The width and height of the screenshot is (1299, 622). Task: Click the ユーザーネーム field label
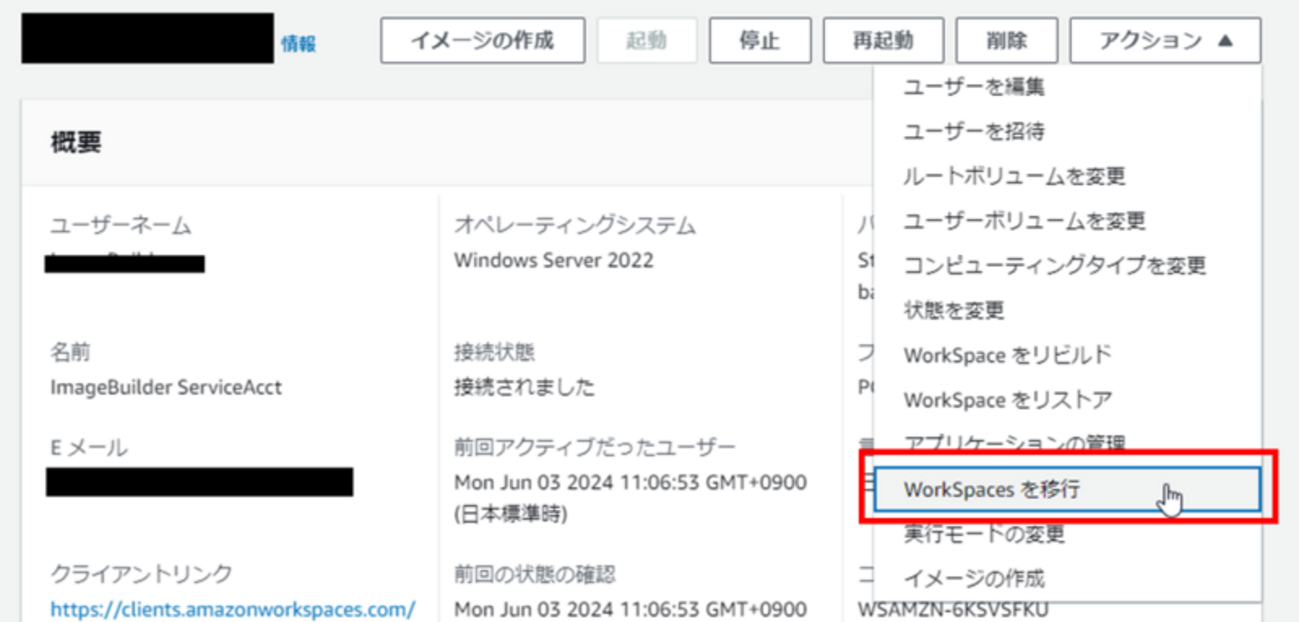[x=120, y=226]
